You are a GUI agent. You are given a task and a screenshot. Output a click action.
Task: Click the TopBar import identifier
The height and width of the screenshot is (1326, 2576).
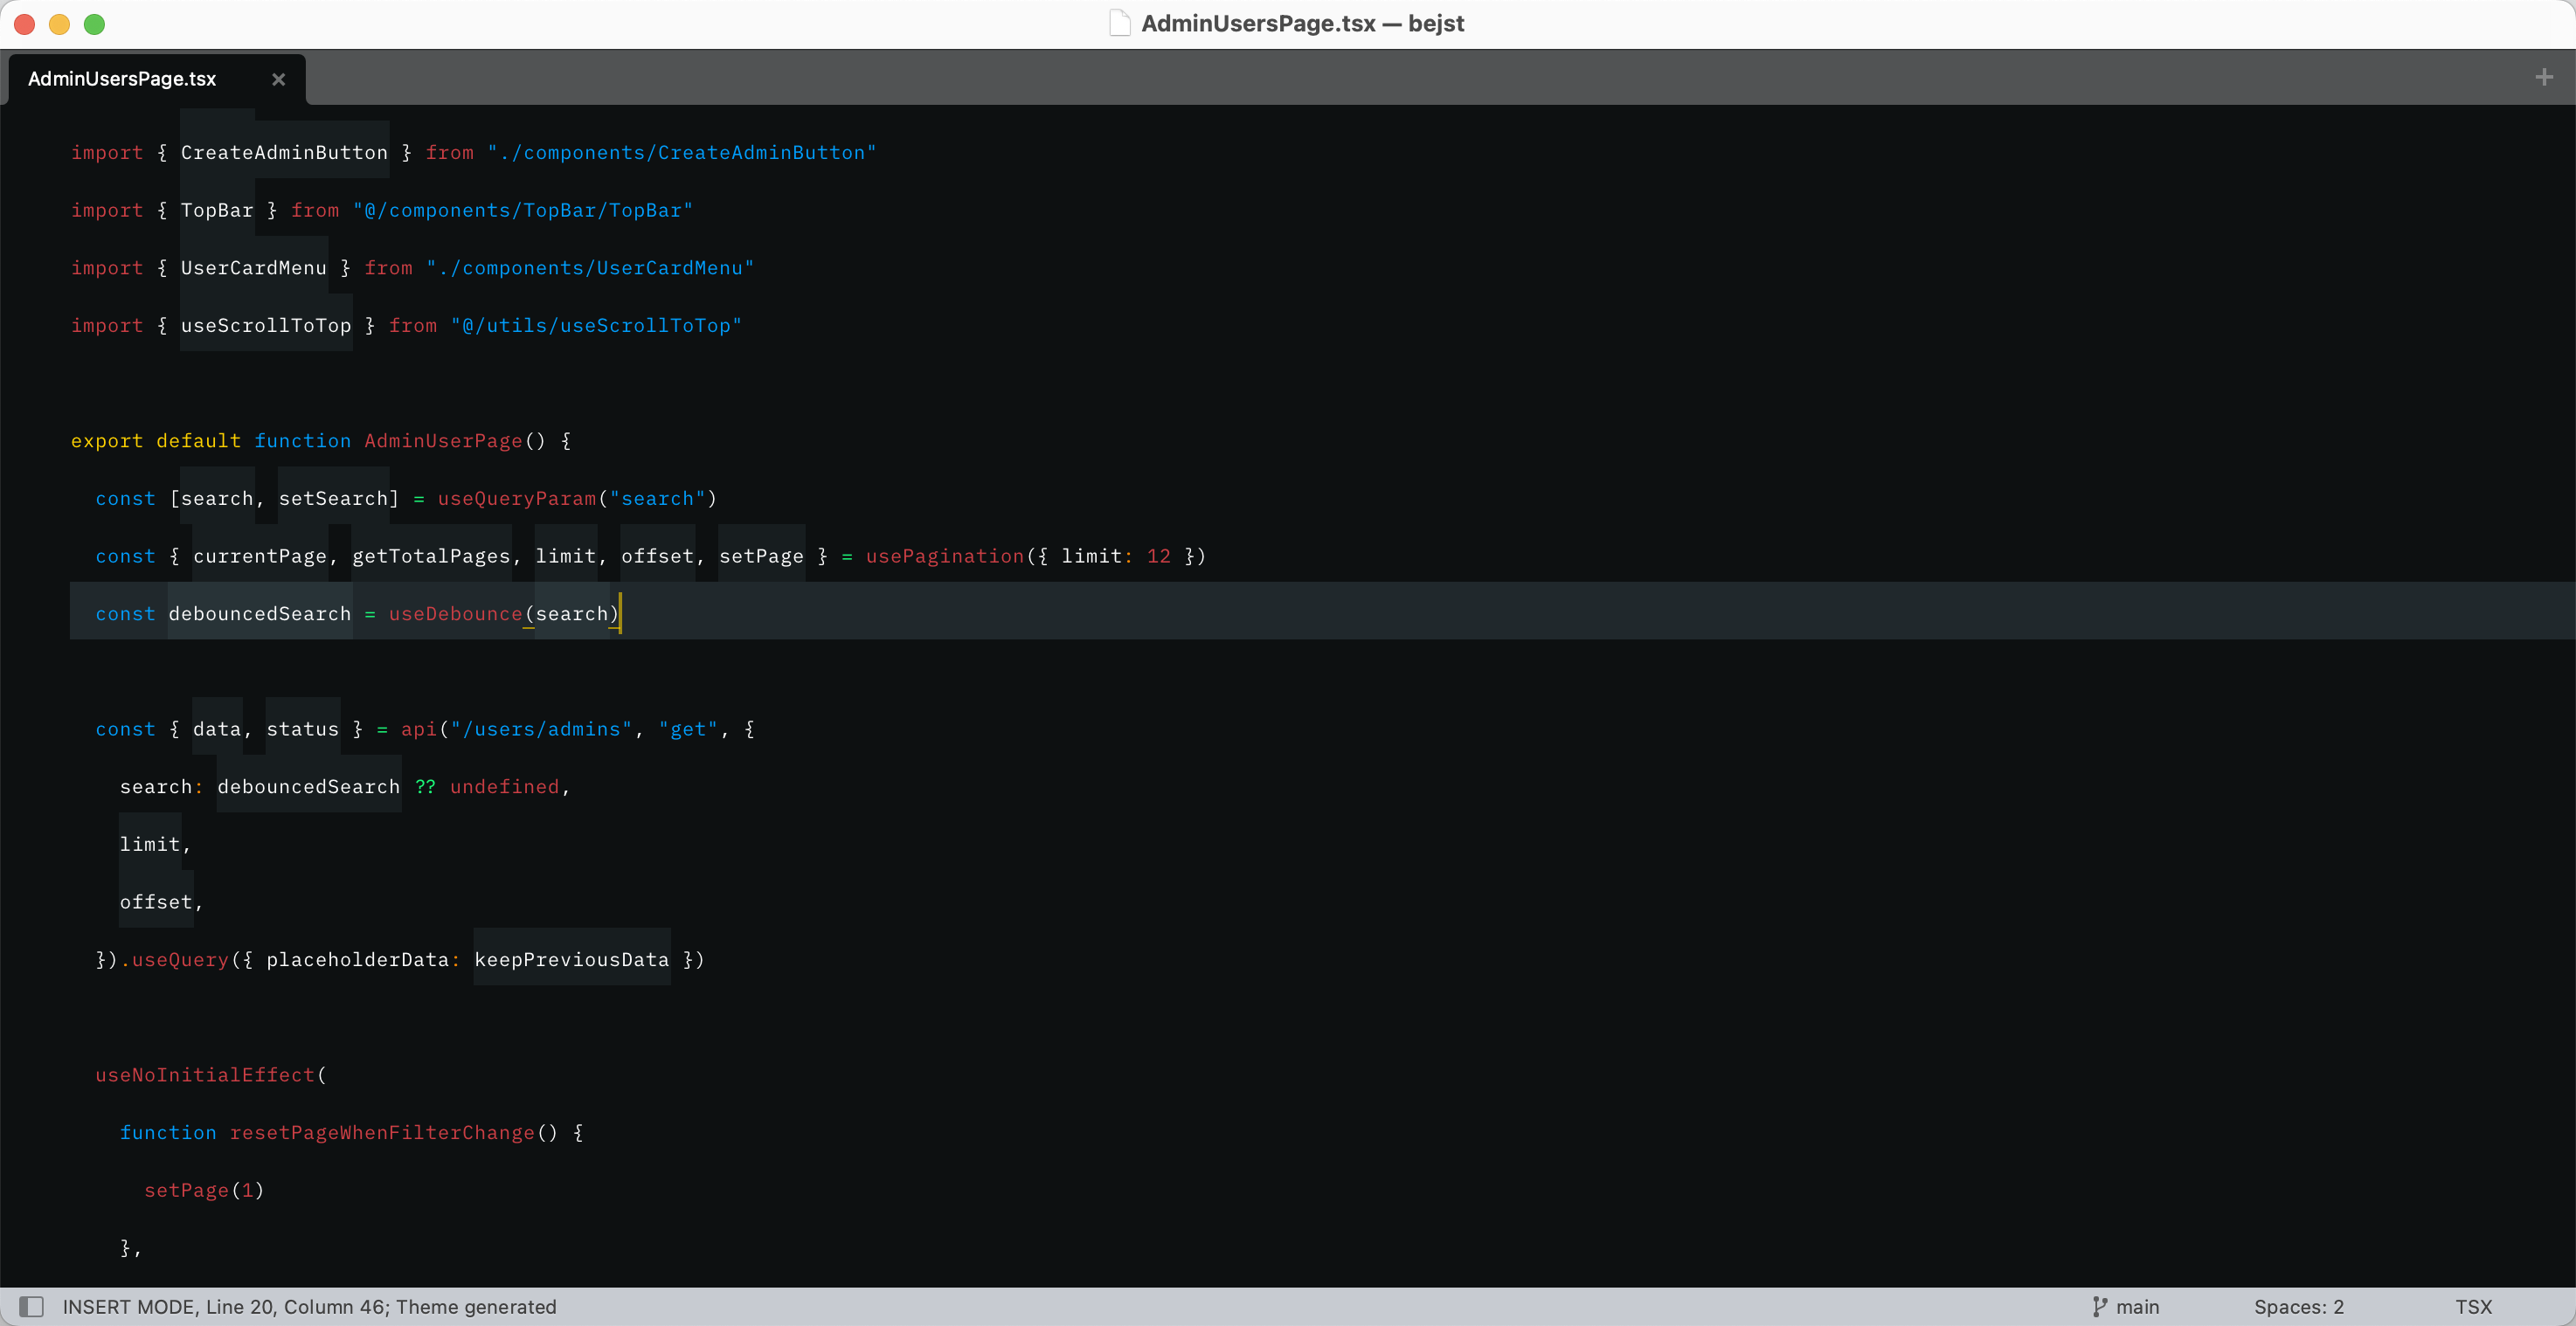217,210
